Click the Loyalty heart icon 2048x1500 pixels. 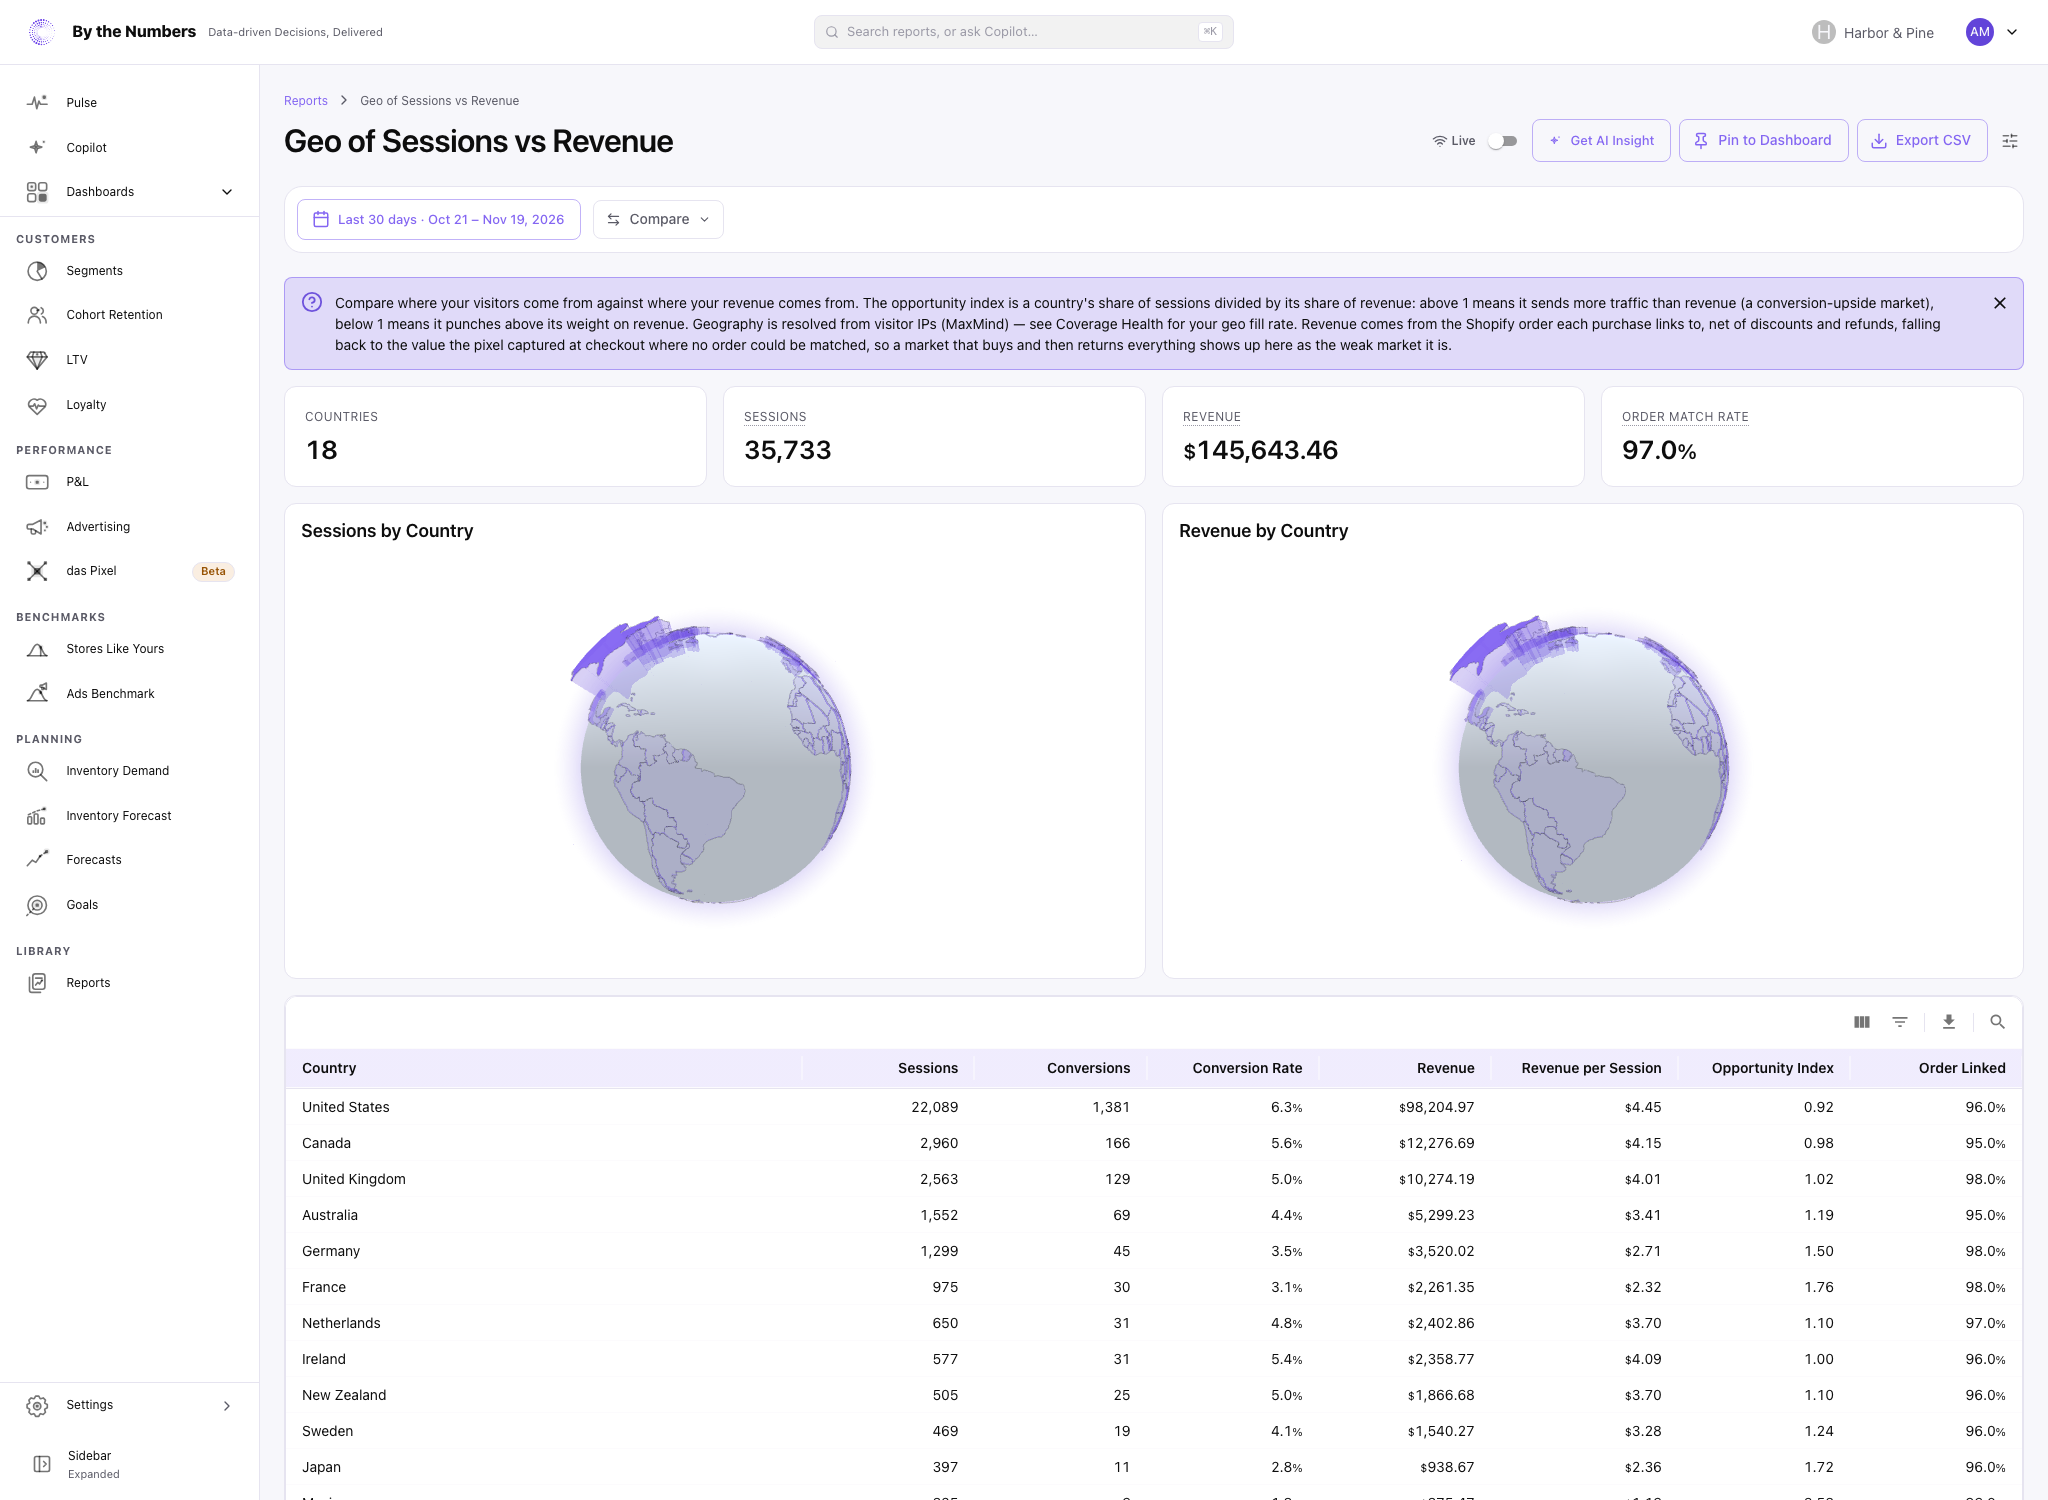[37, 405]
